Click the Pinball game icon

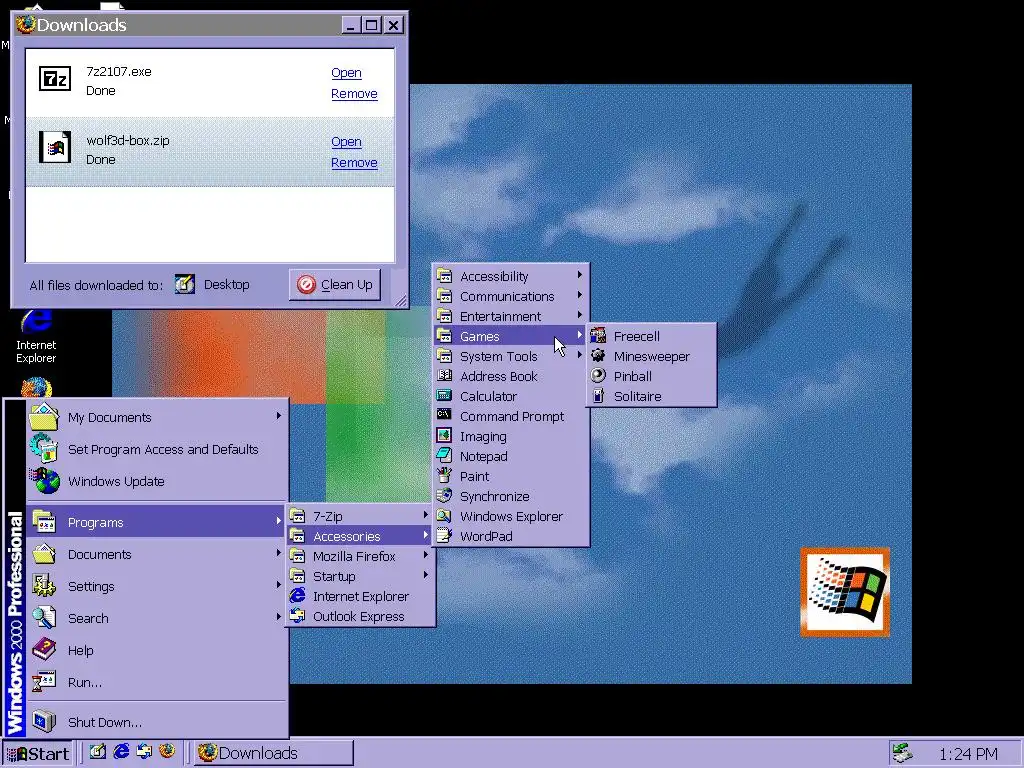click(598, 376)
